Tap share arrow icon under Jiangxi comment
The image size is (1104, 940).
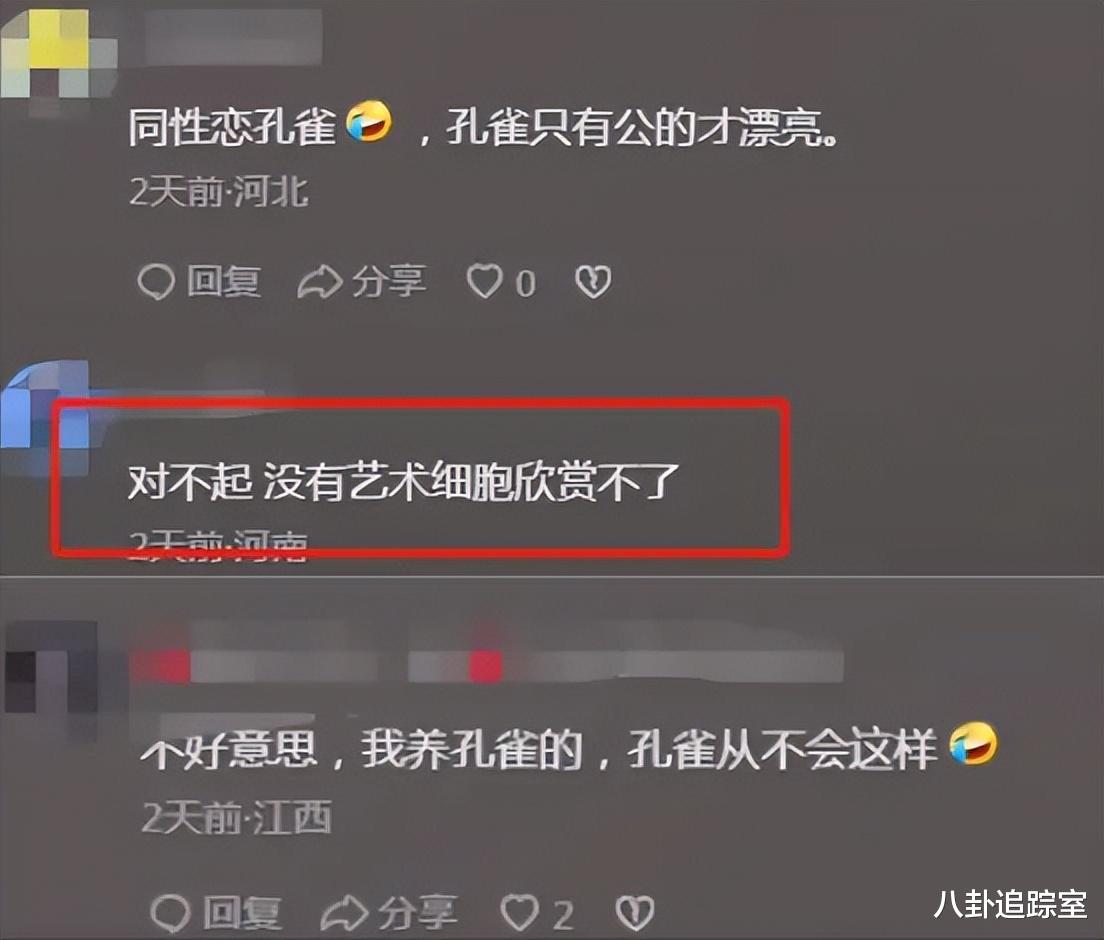click(x=344, y=913)
